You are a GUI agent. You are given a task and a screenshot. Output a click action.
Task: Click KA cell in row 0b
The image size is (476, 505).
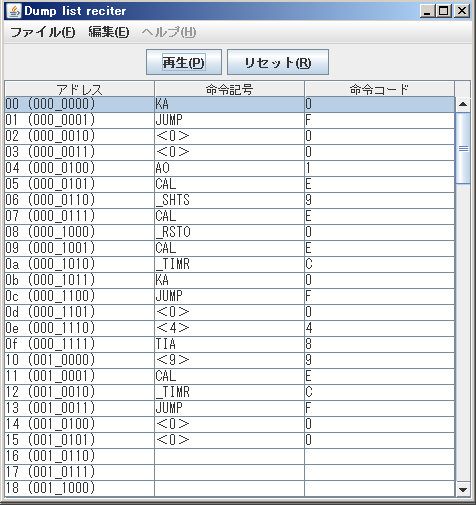pos(229,280)
